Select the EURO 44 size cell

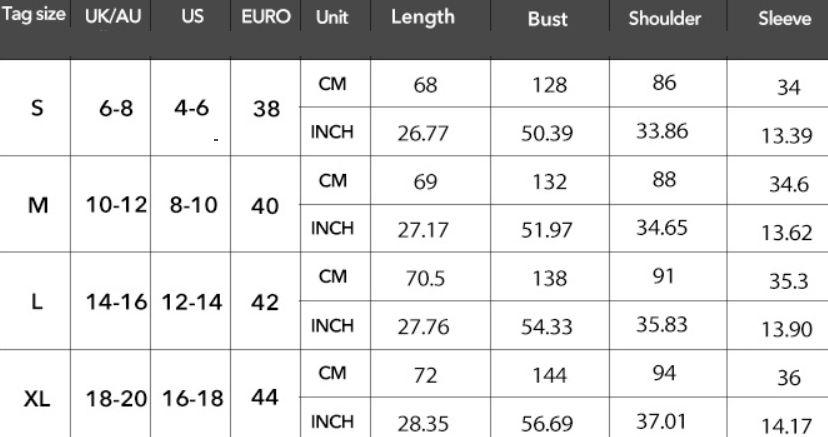click(x=265, y=397)
